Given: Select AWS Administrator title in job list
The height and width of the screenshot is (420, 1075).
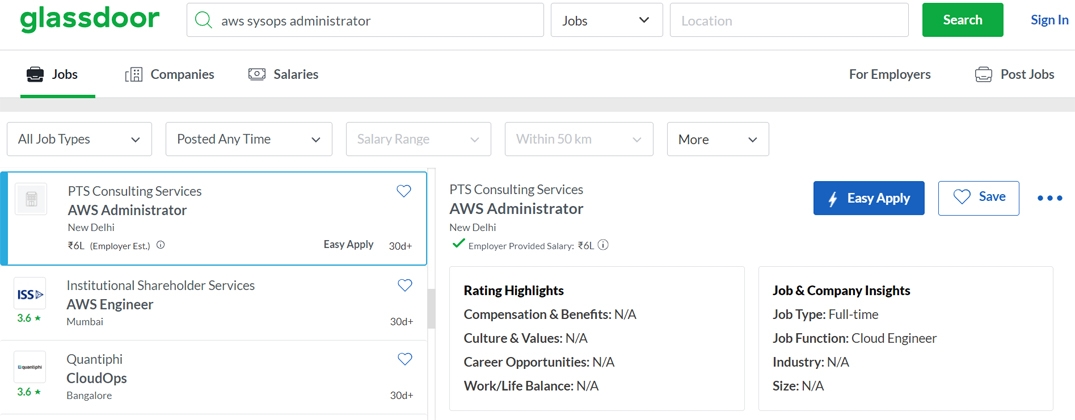Looking at the screenshot, I should click(x=127, y=210).
